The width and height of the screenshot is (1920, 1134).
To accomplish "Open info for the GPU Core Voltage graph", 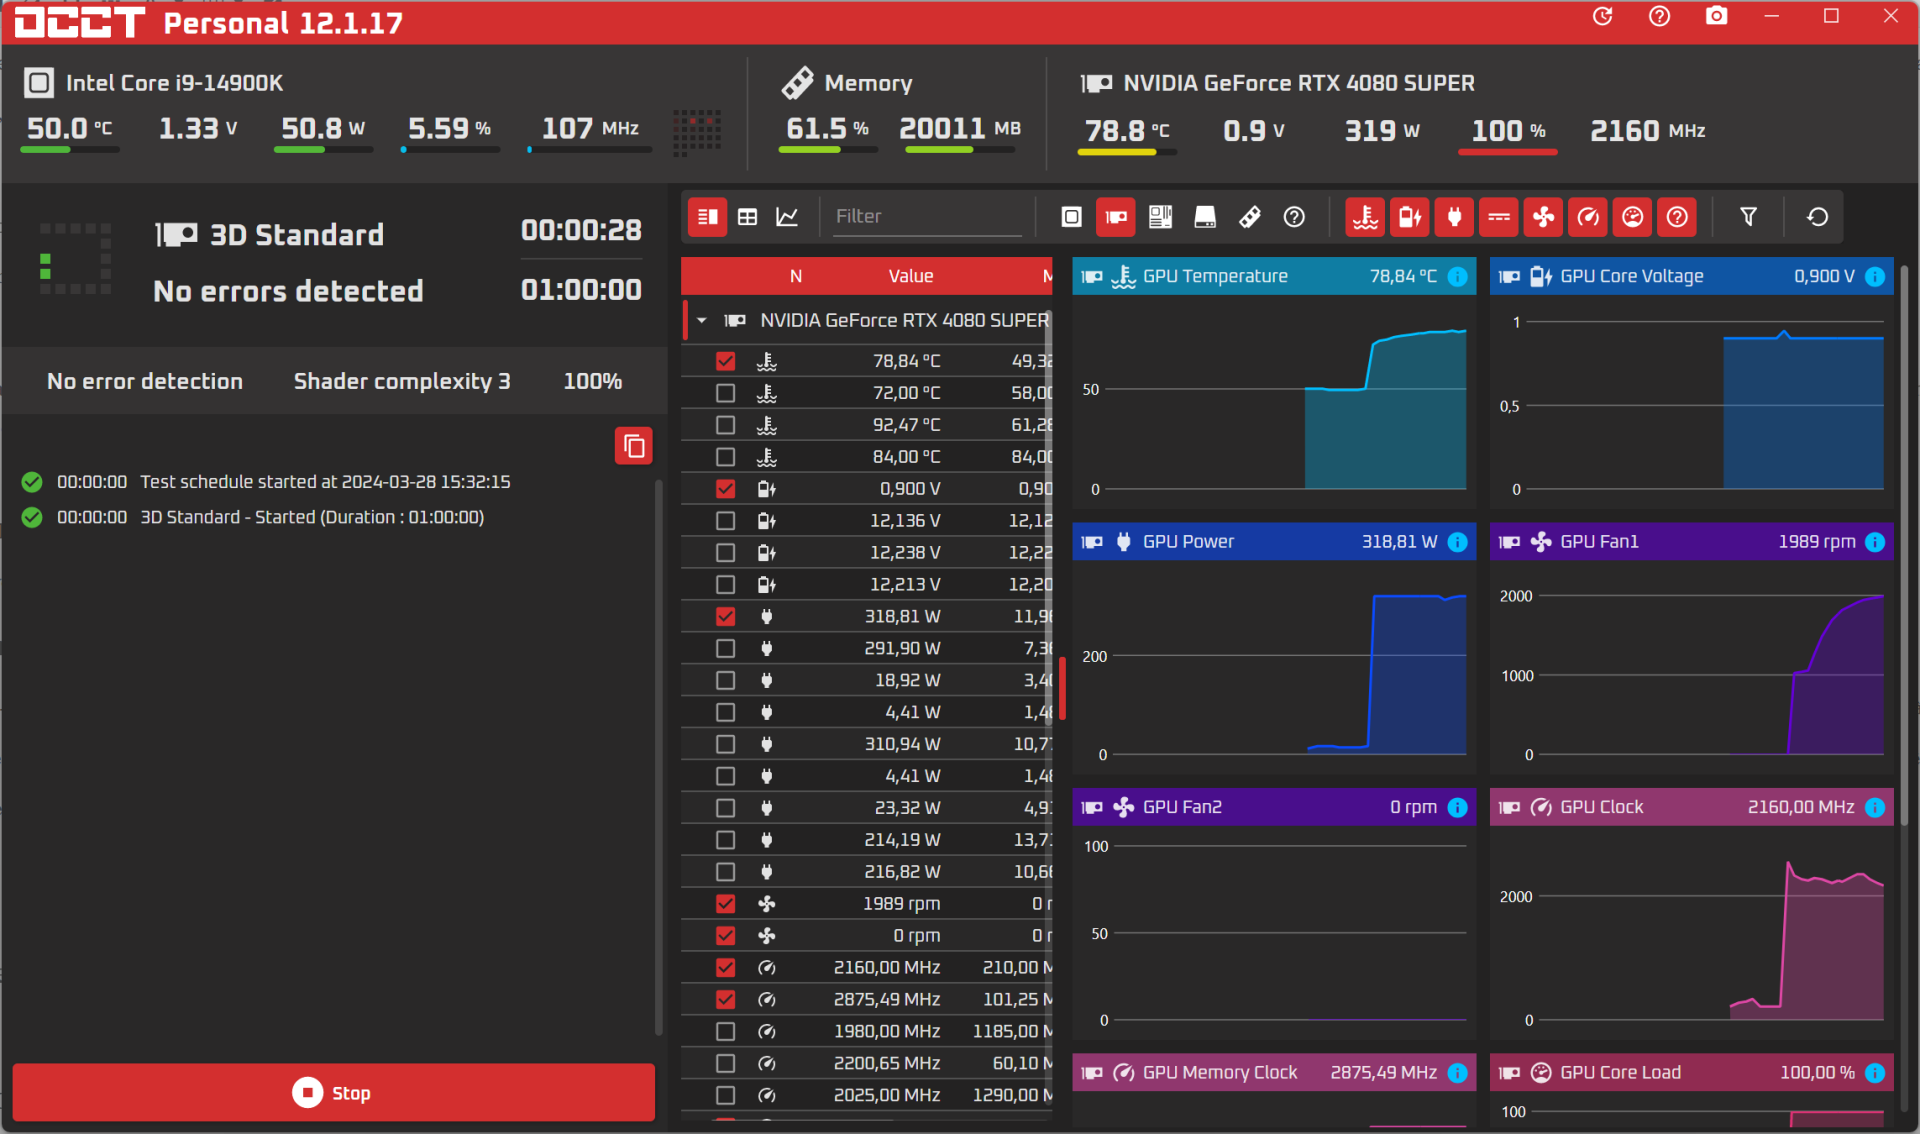I will (x=1875, y=277).
